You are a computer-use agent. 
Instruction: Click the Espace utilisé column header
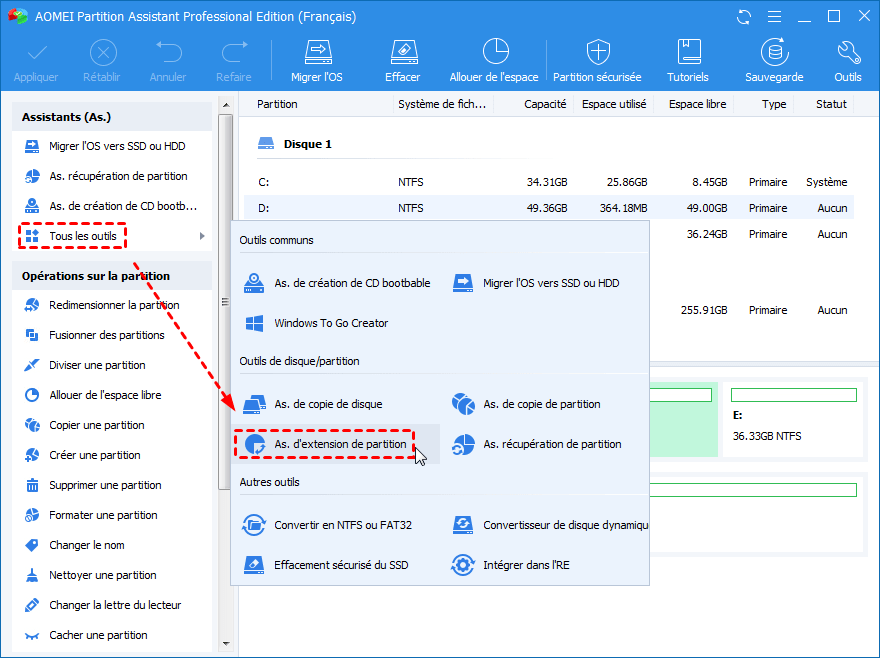coord(614,104)
